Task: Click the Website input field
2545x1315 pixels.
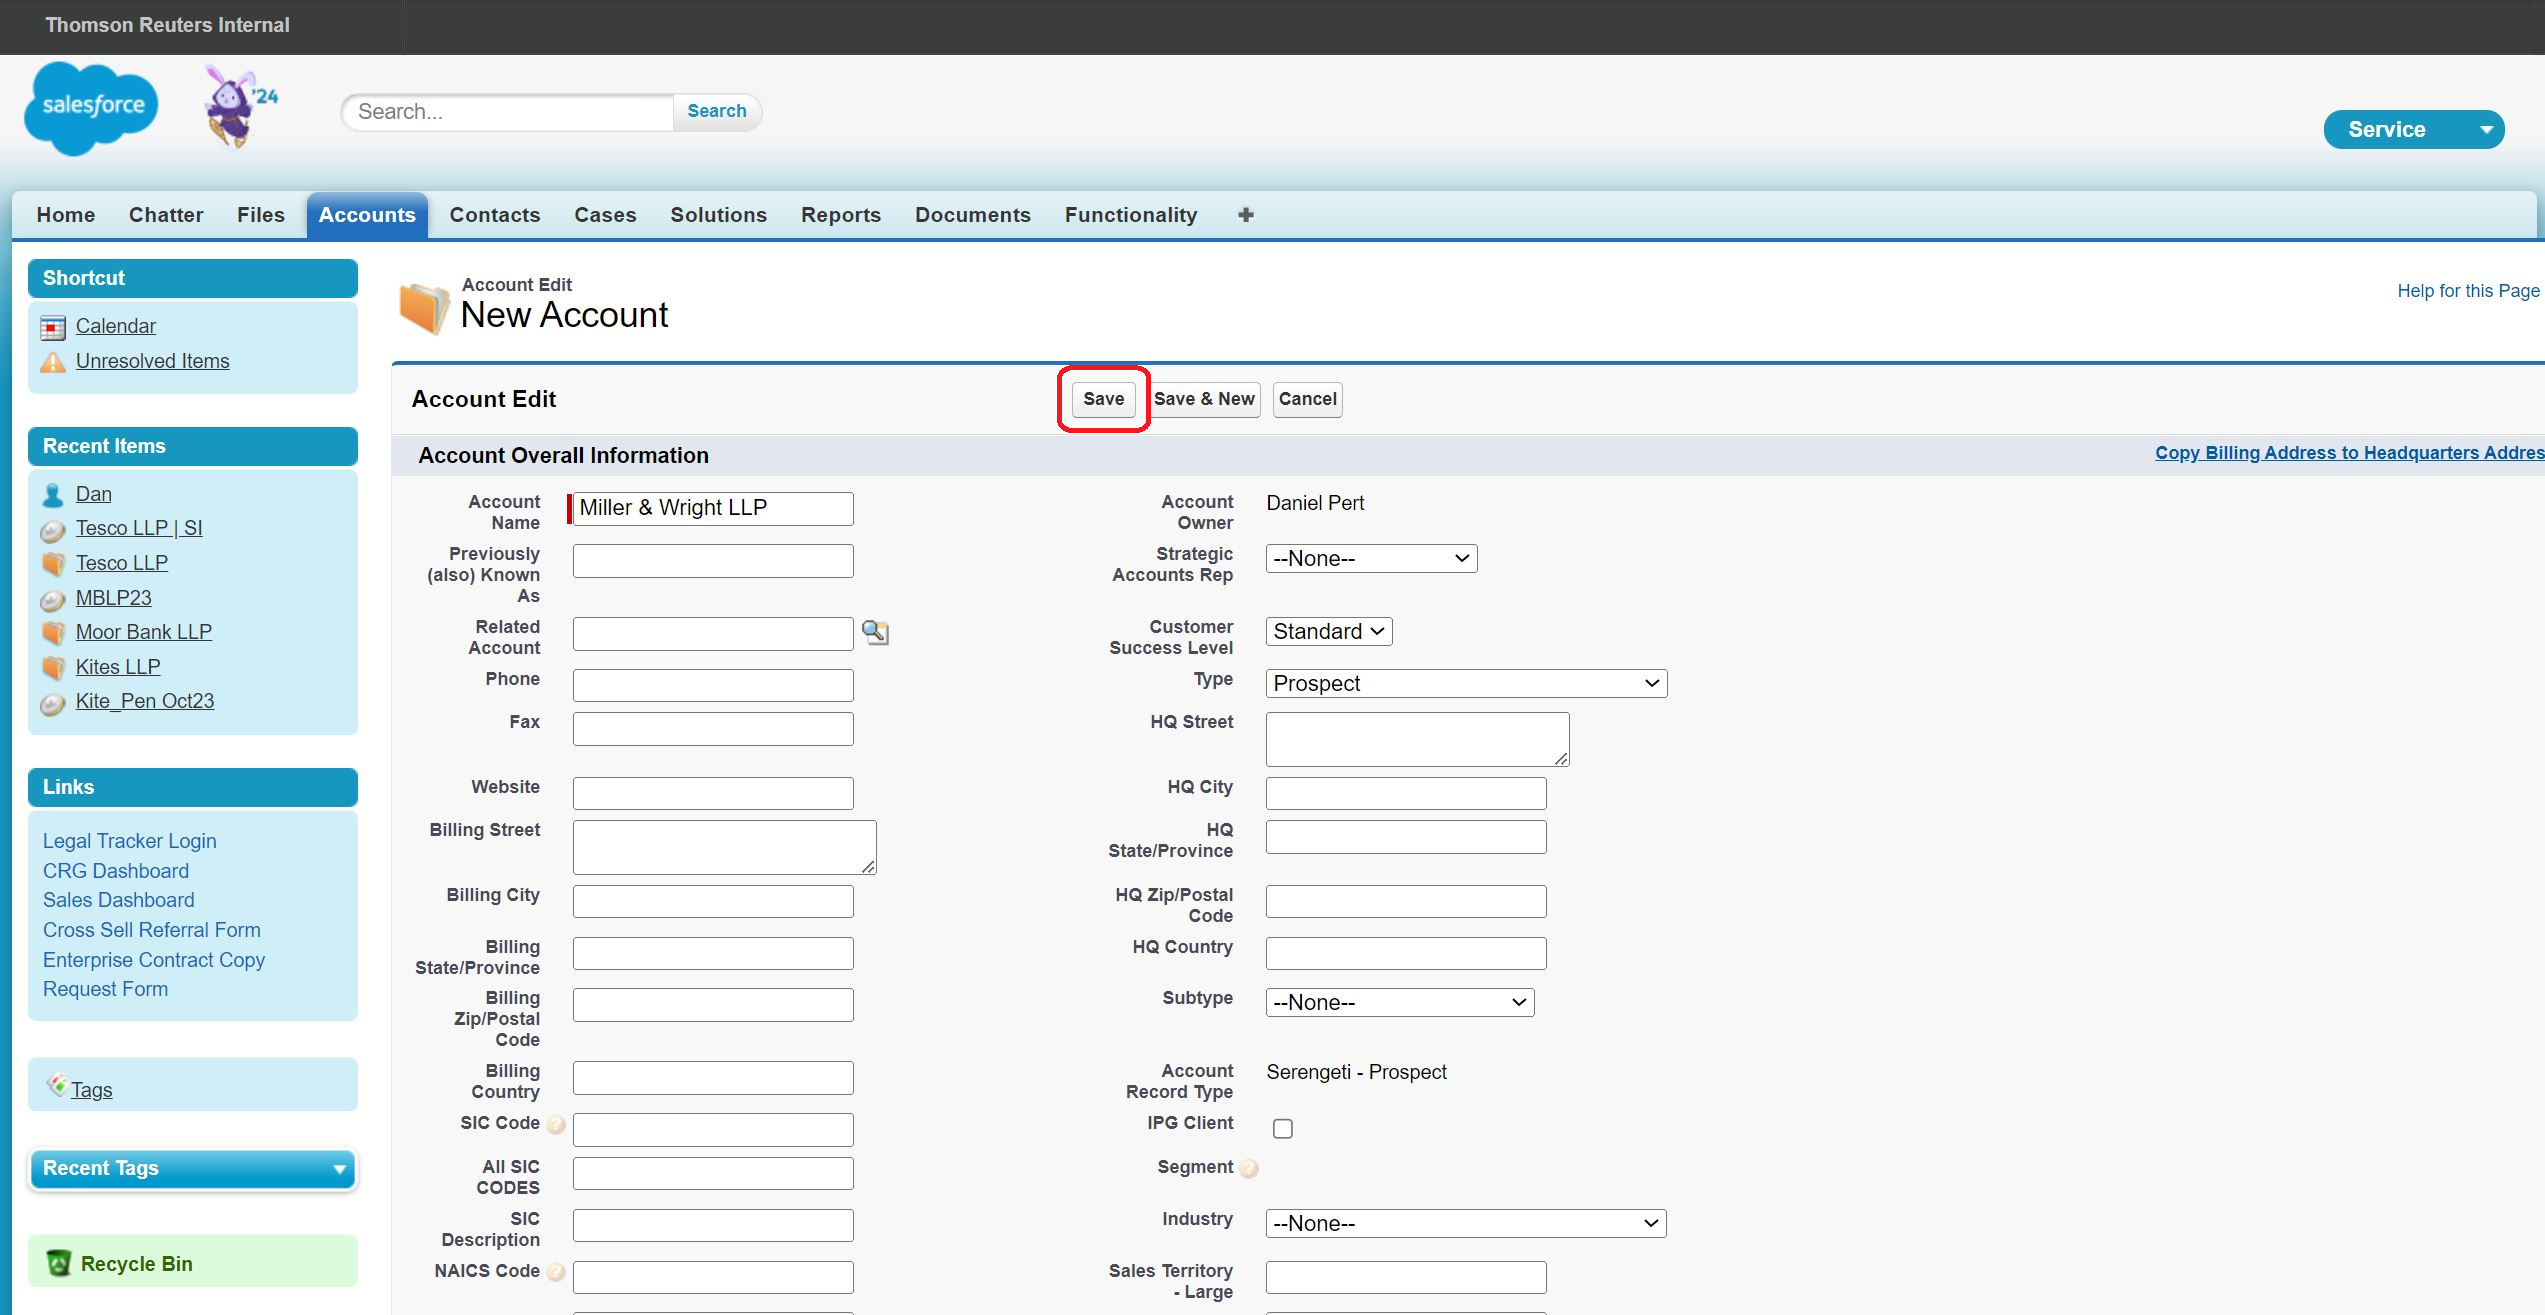Action: (x=713, y=793)
